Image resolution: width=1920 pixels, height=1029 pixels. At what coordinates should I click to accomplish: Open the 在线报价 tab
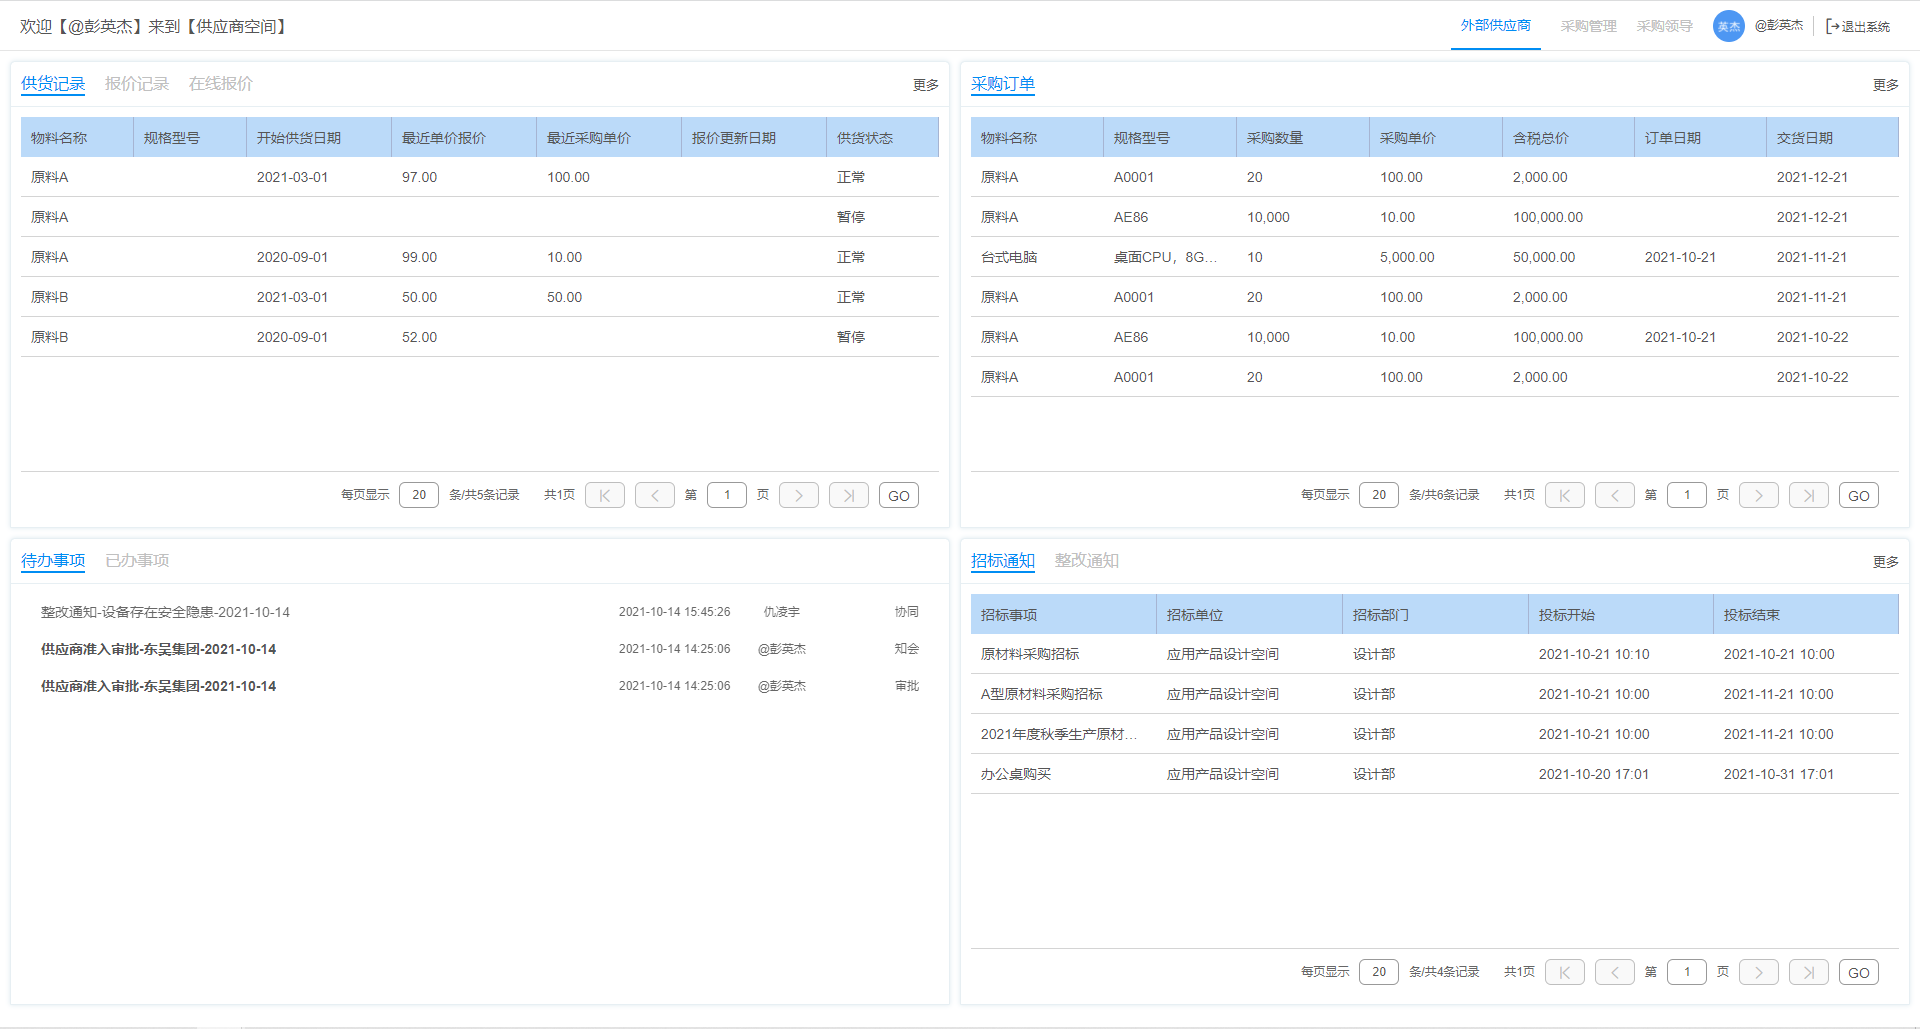click(221, 84)
